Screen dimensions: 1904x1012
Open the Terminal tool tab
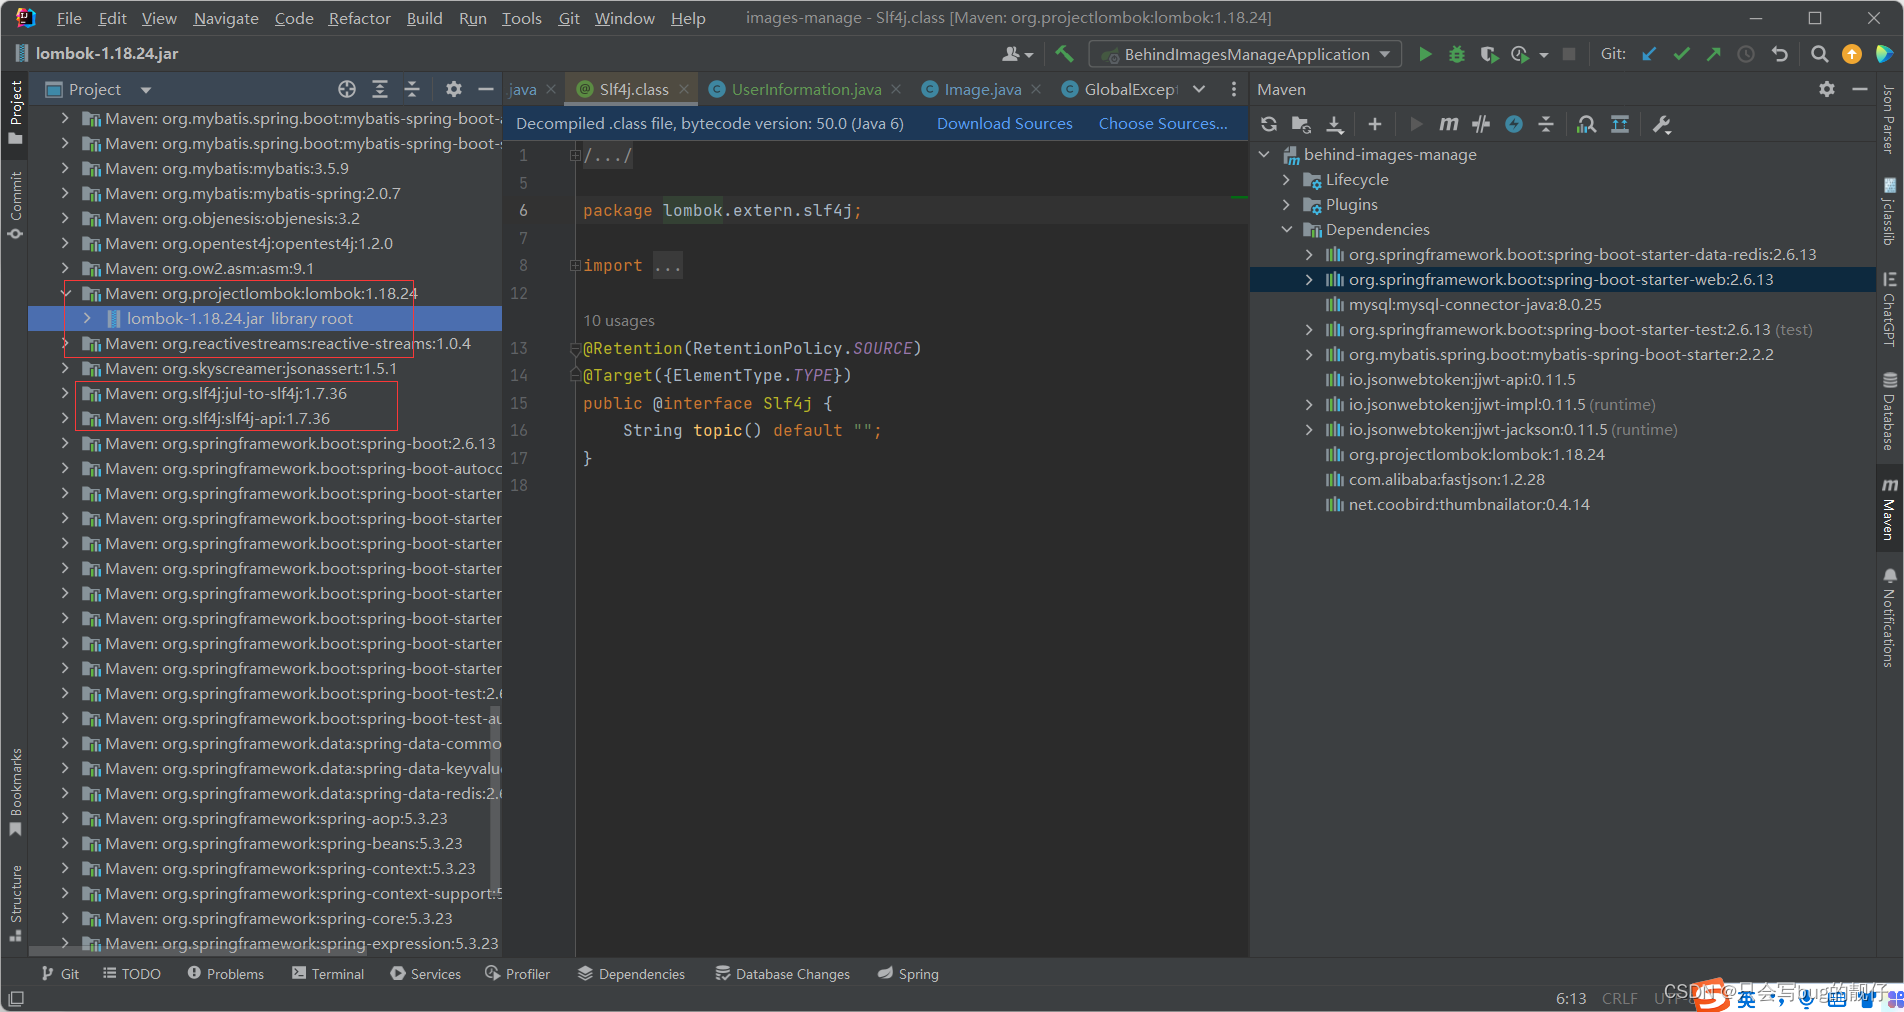(328, 974)
